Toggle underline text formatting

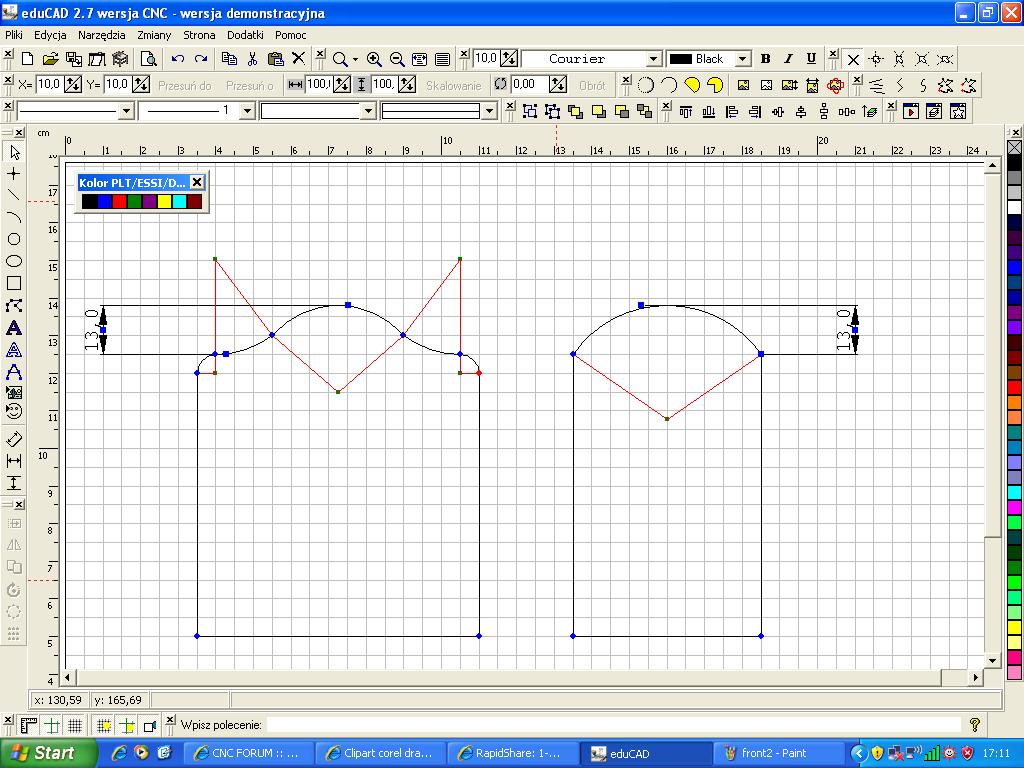(811, 59)
